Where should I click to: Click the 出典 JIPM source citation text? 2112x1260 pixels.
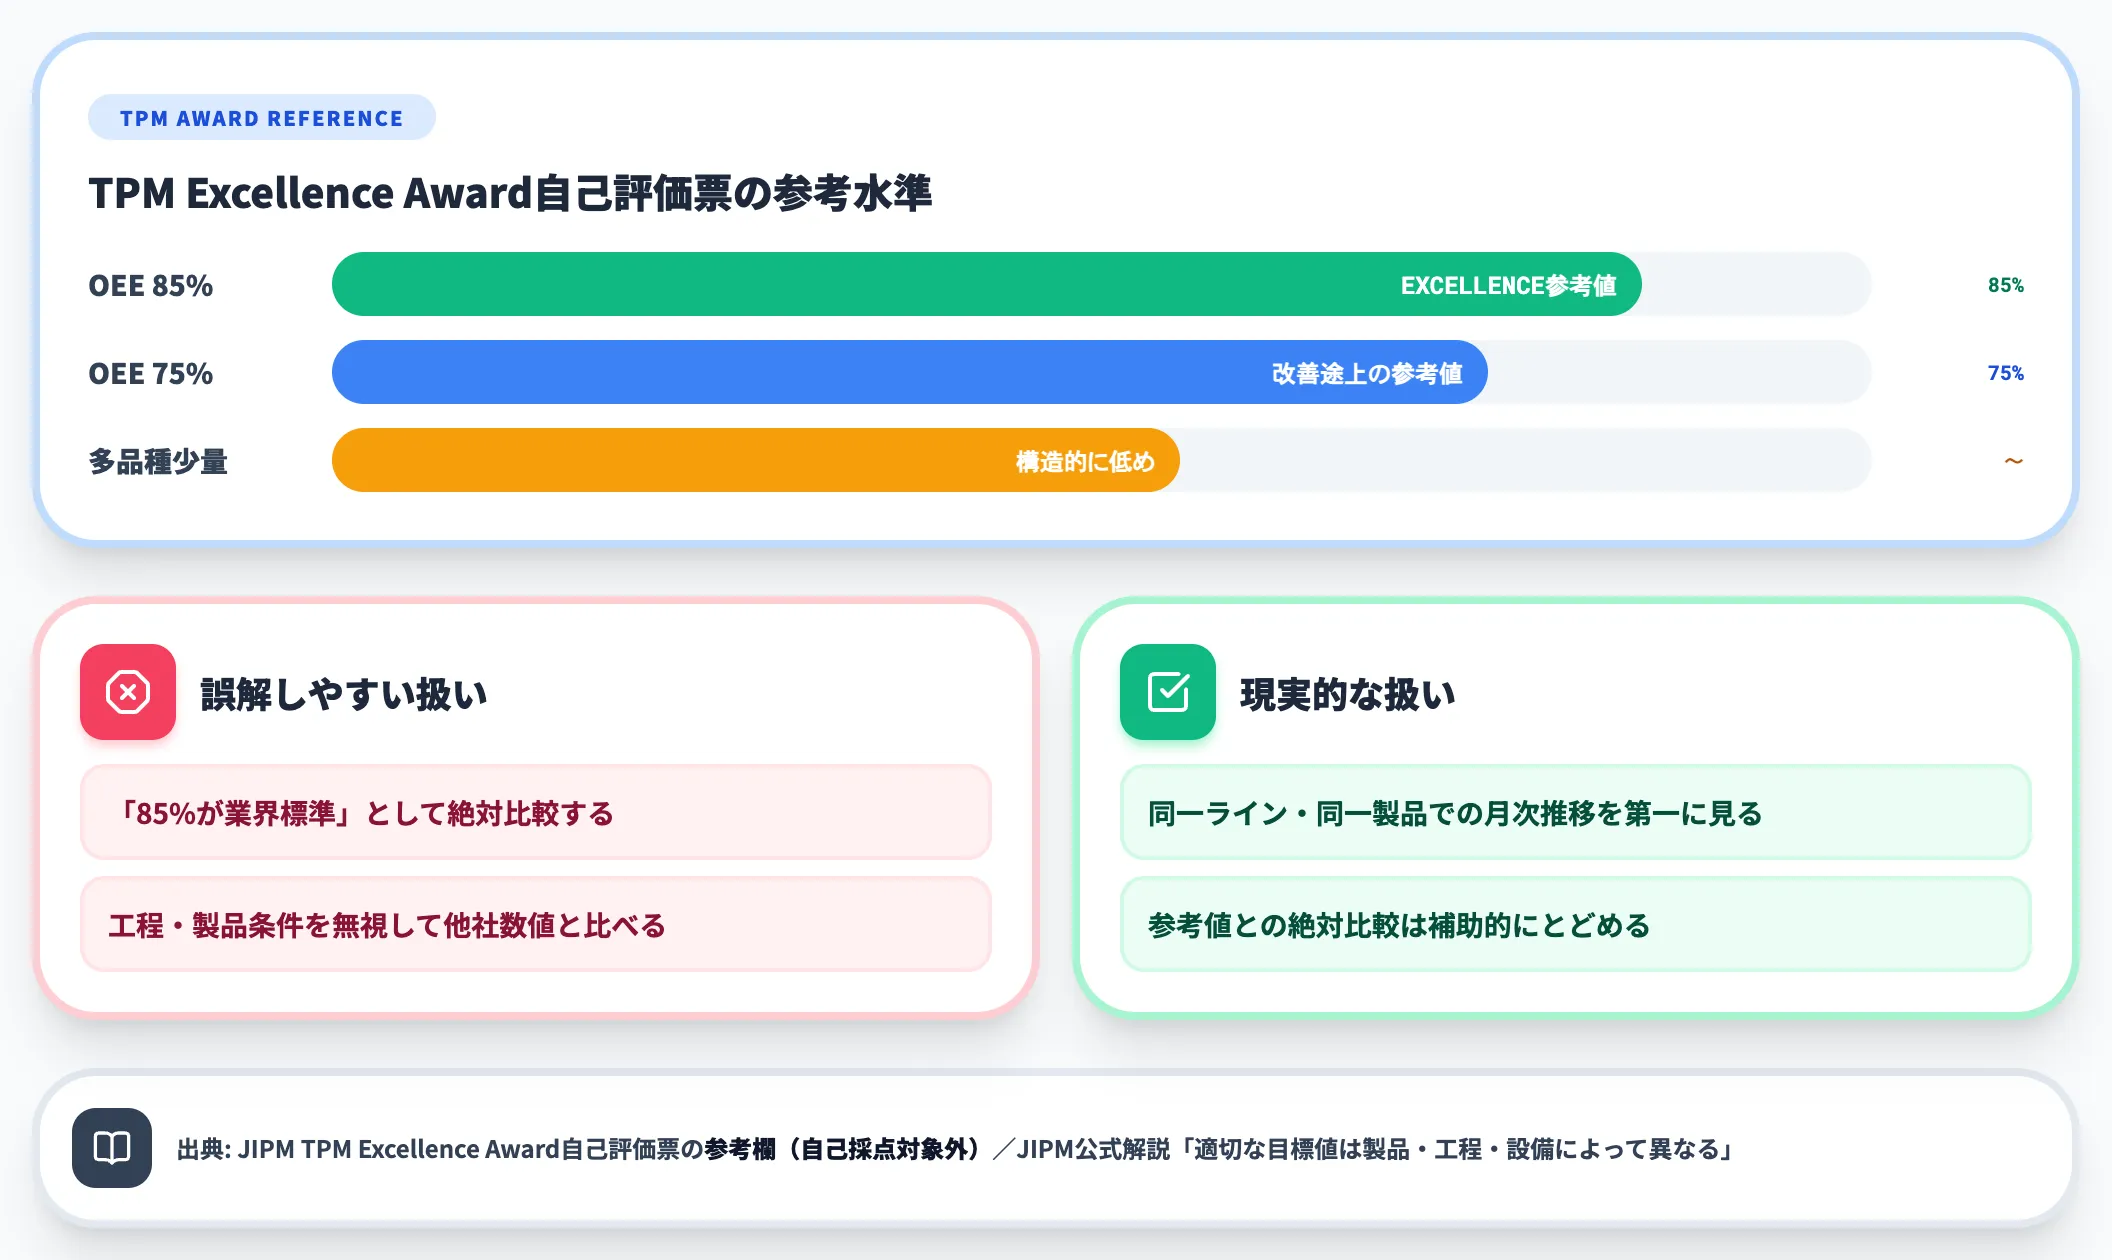pyautogui.click(x=956, y=1149)
